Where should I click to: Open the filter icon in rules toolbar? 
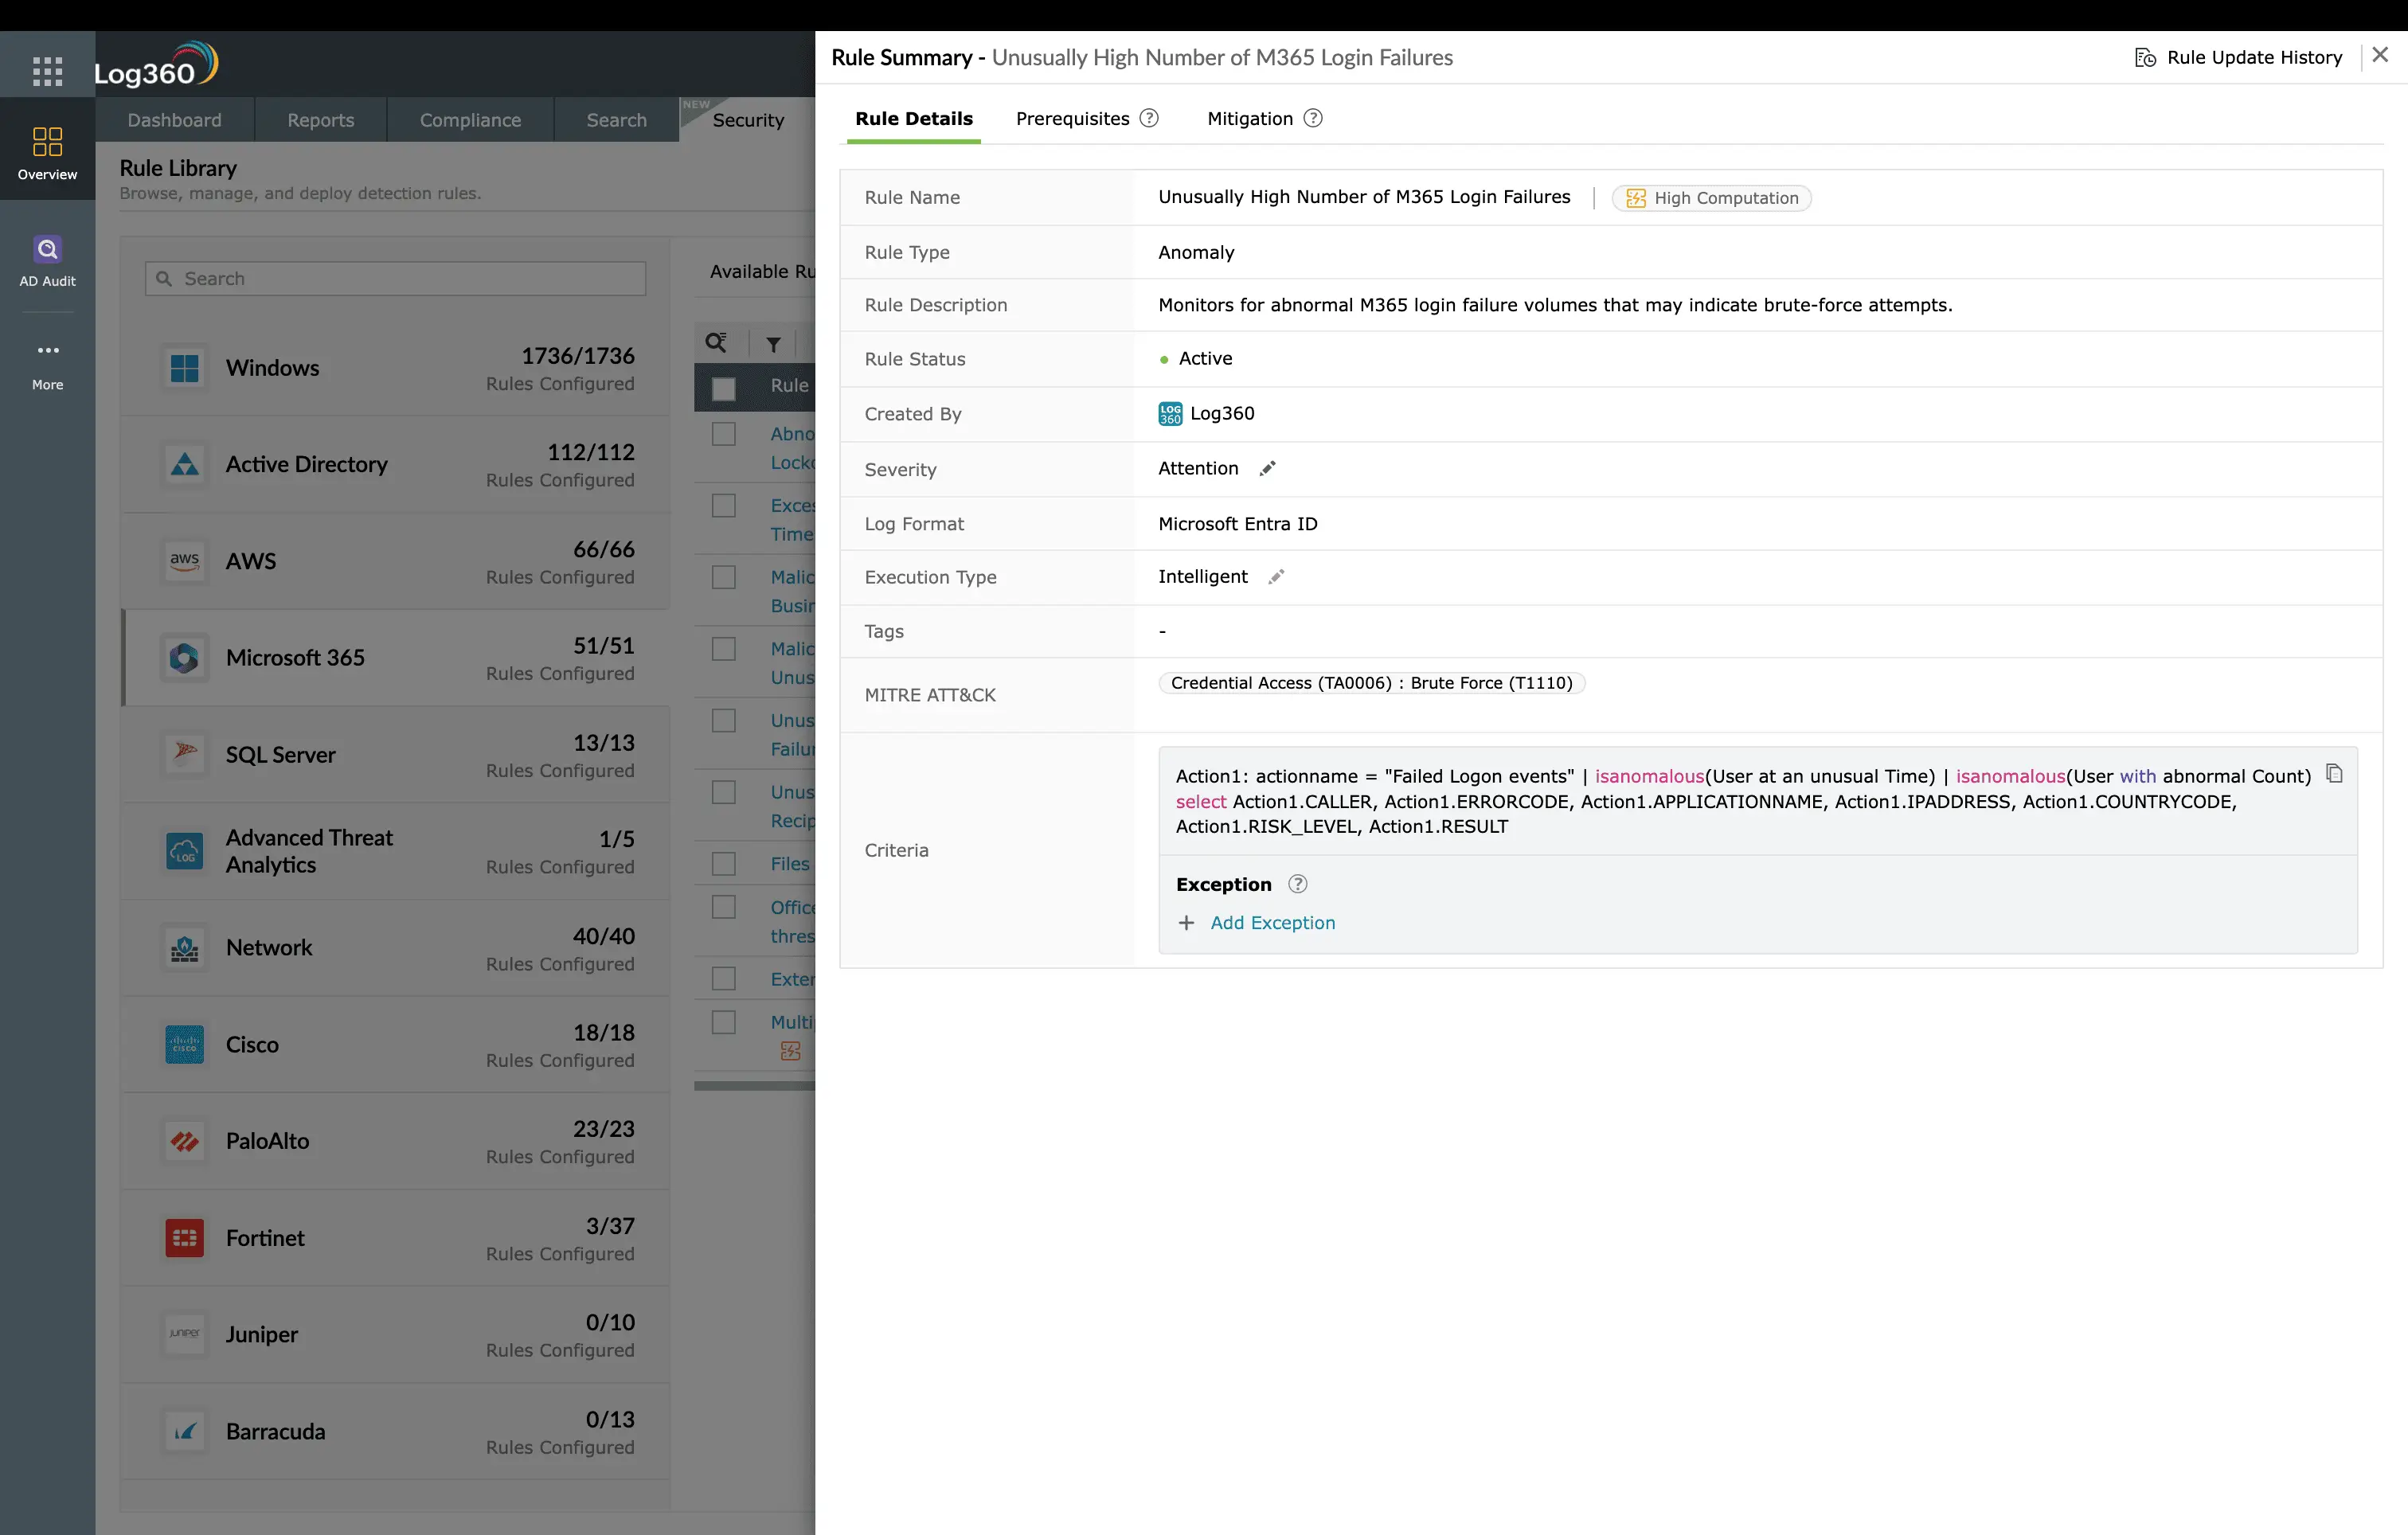coord(773,344)
